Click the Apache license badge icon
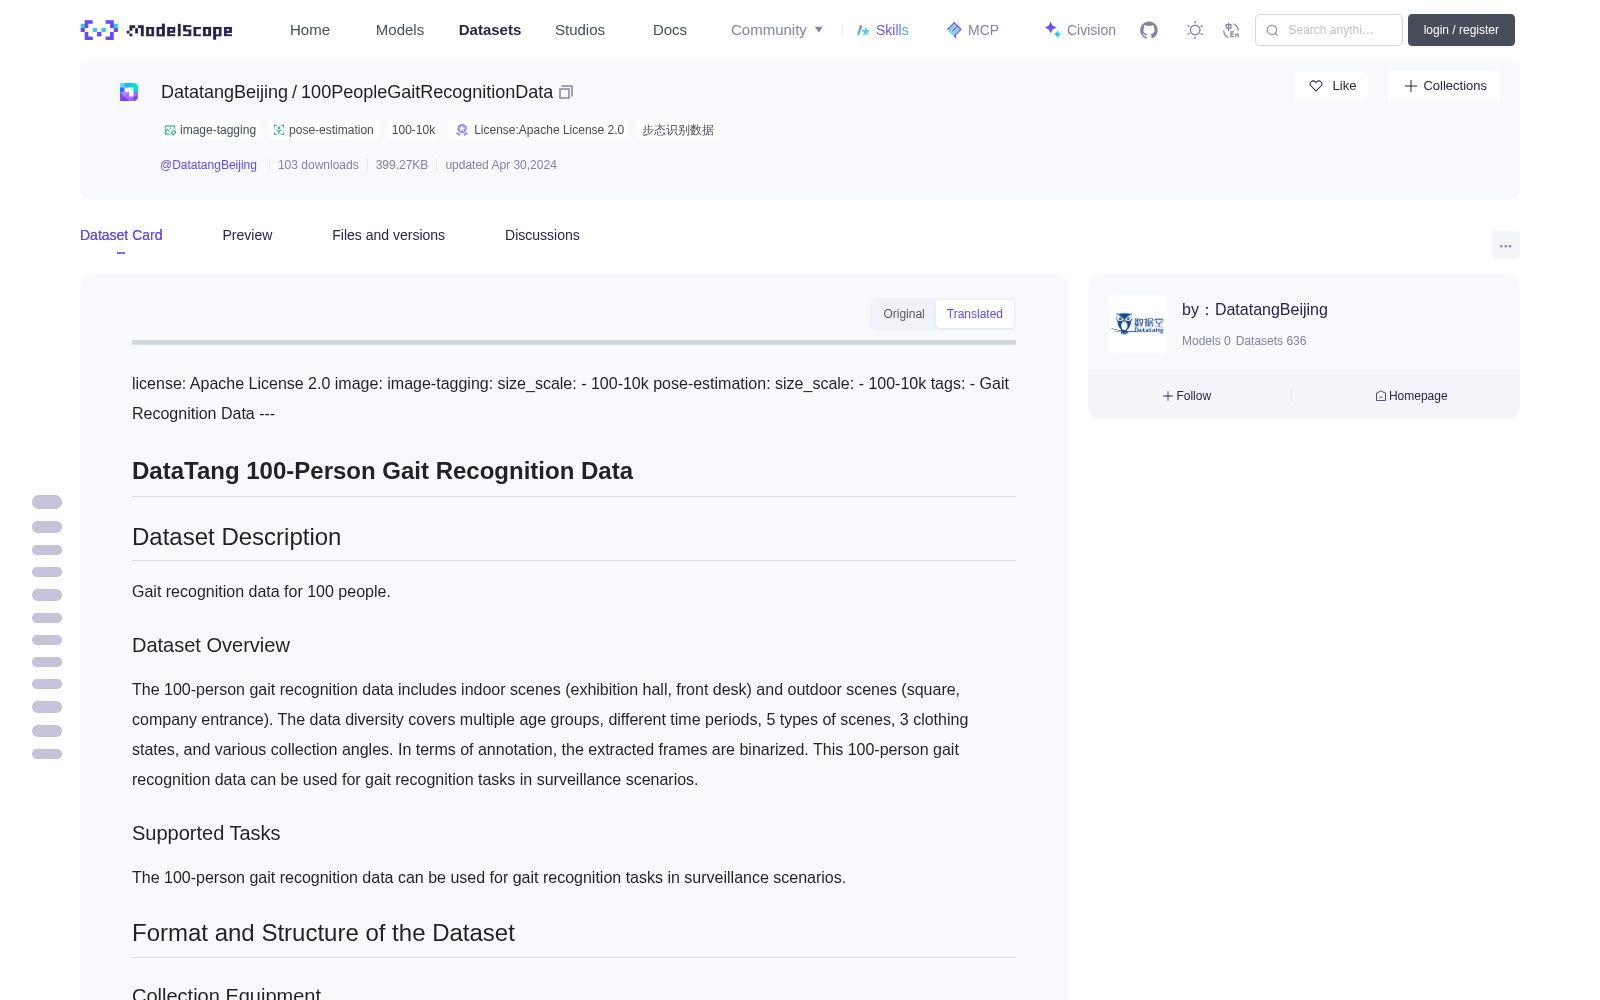This screenshot has width=1600, height=1000. point(462,130)
